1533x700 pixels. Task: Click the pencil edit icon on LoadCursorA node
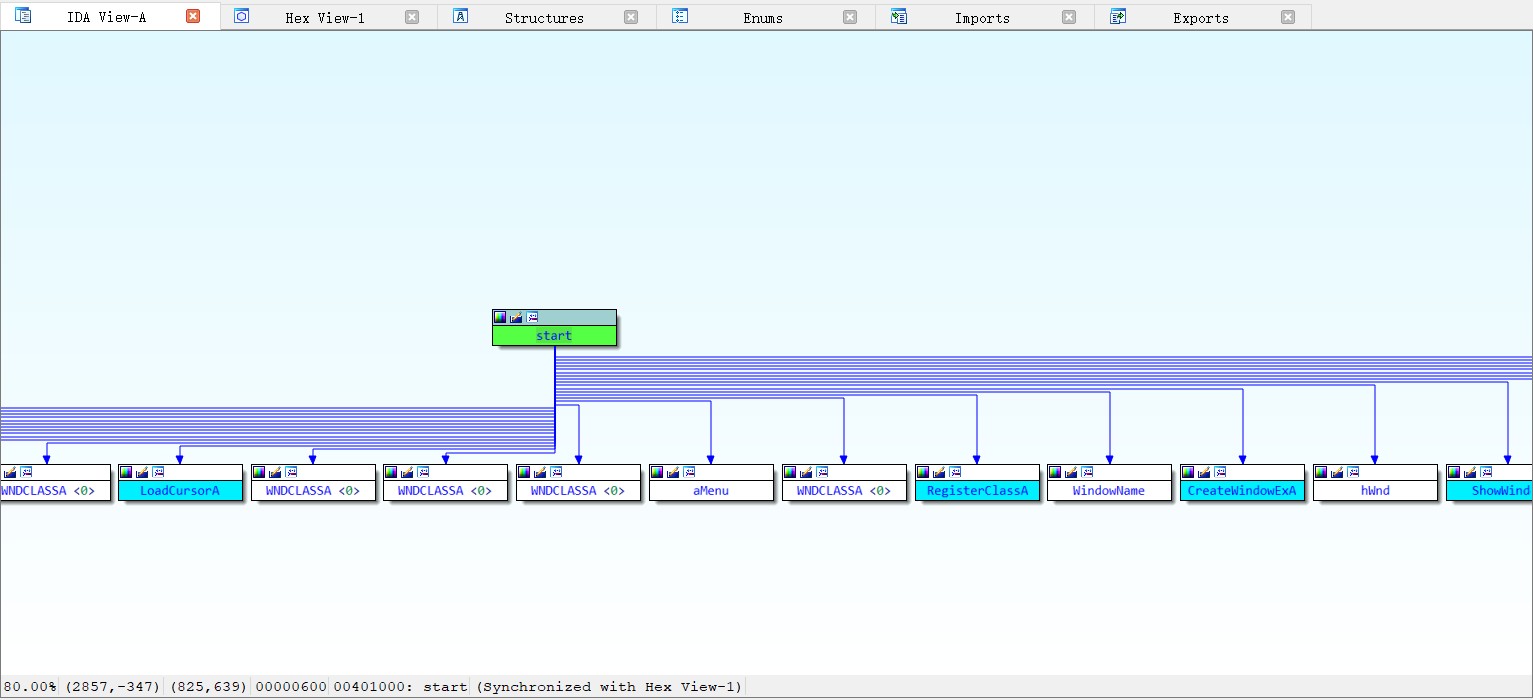pos(142,472)
